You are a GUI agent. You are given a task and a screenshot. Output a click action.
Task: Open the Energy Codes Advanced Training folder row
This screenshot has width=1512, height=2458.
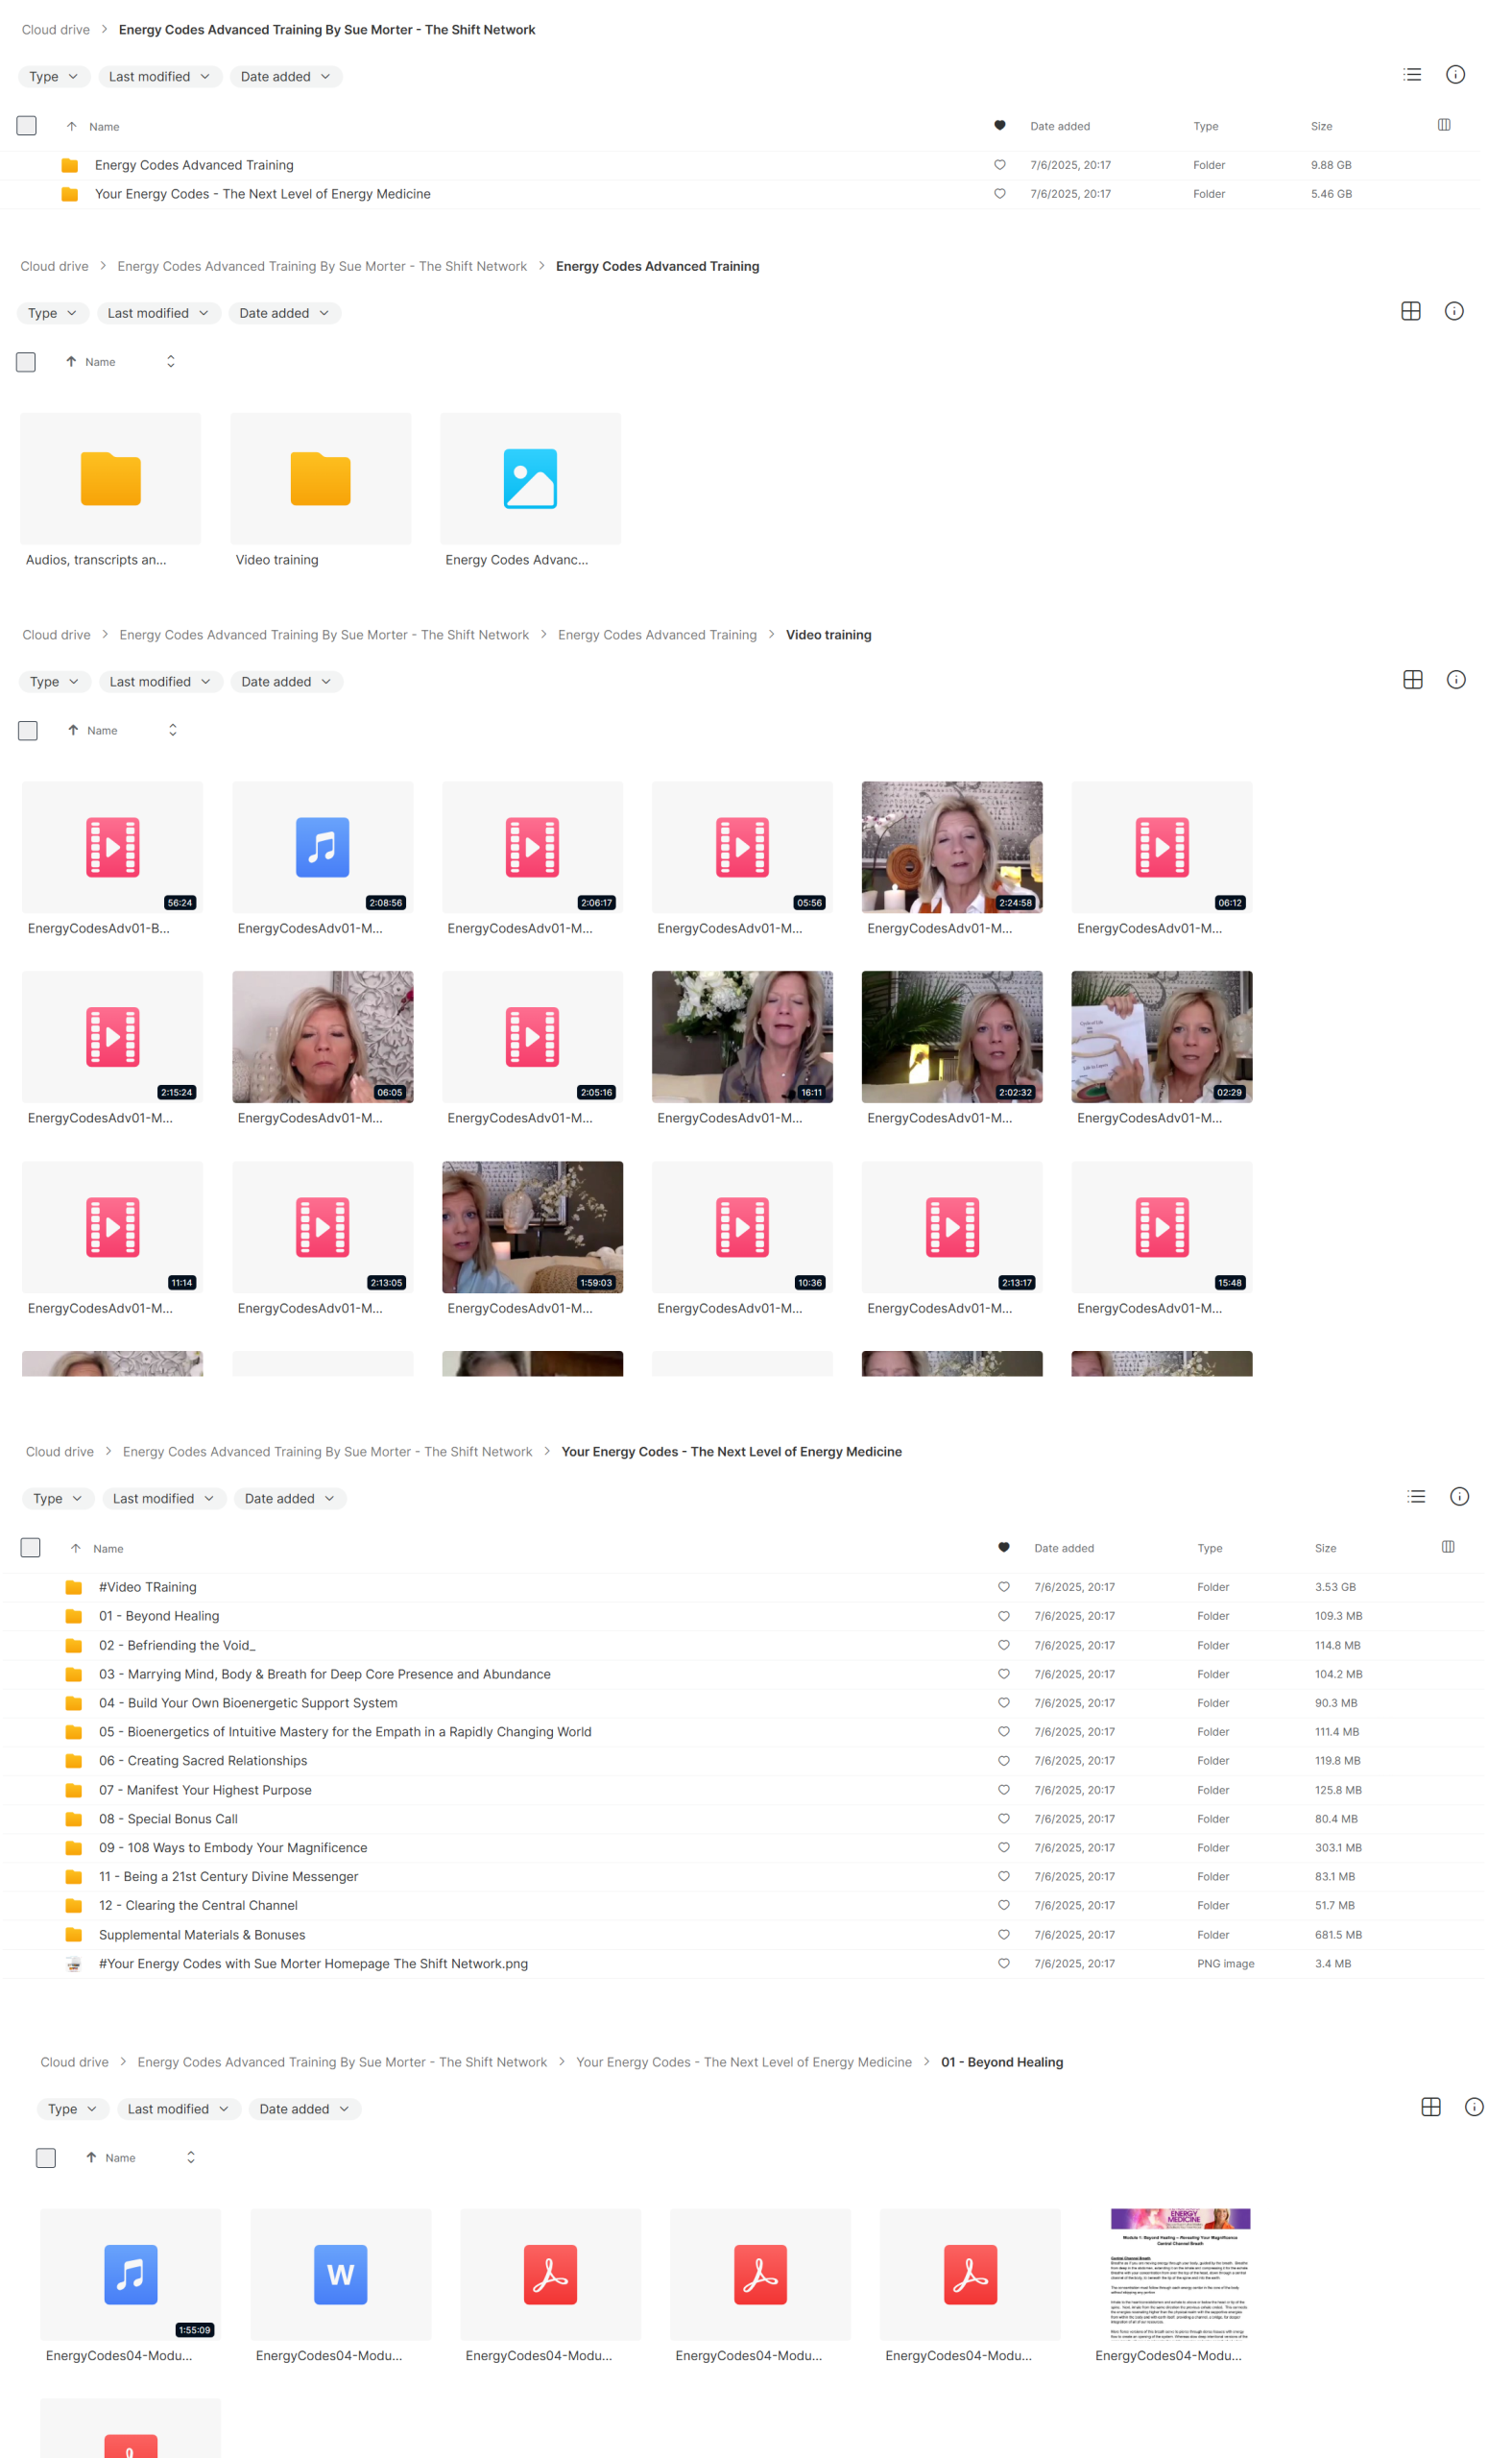click(x=740, y=165)
